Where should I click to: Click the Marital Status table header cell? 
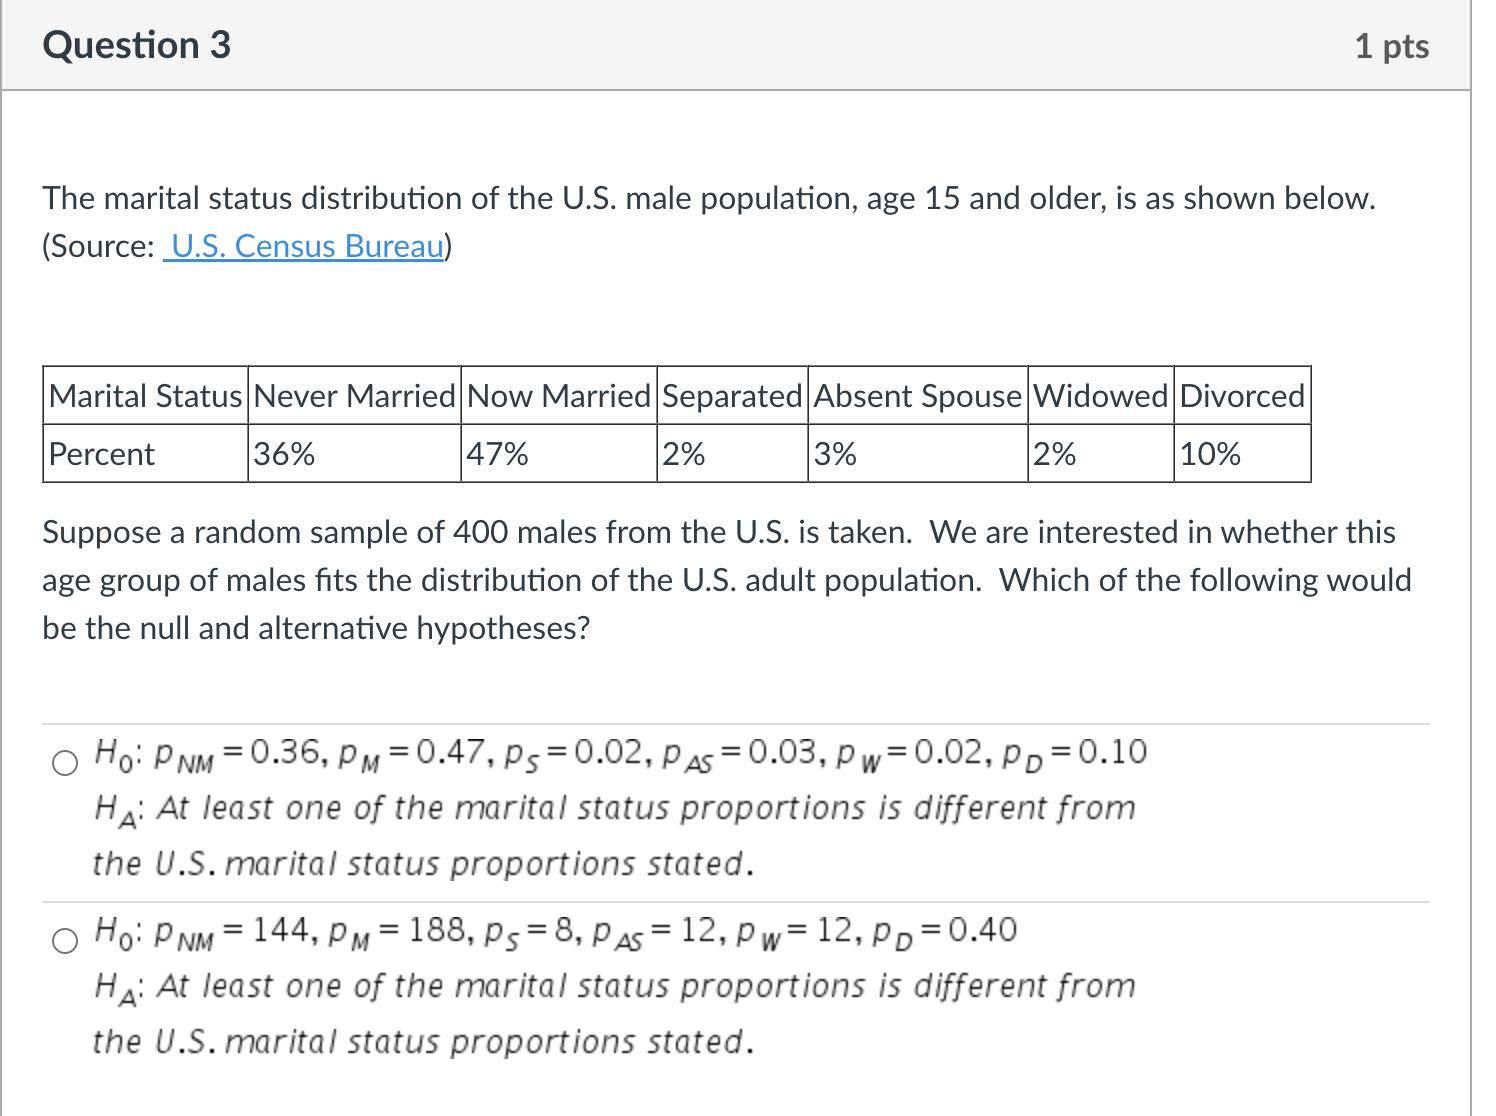pos(144,396)
